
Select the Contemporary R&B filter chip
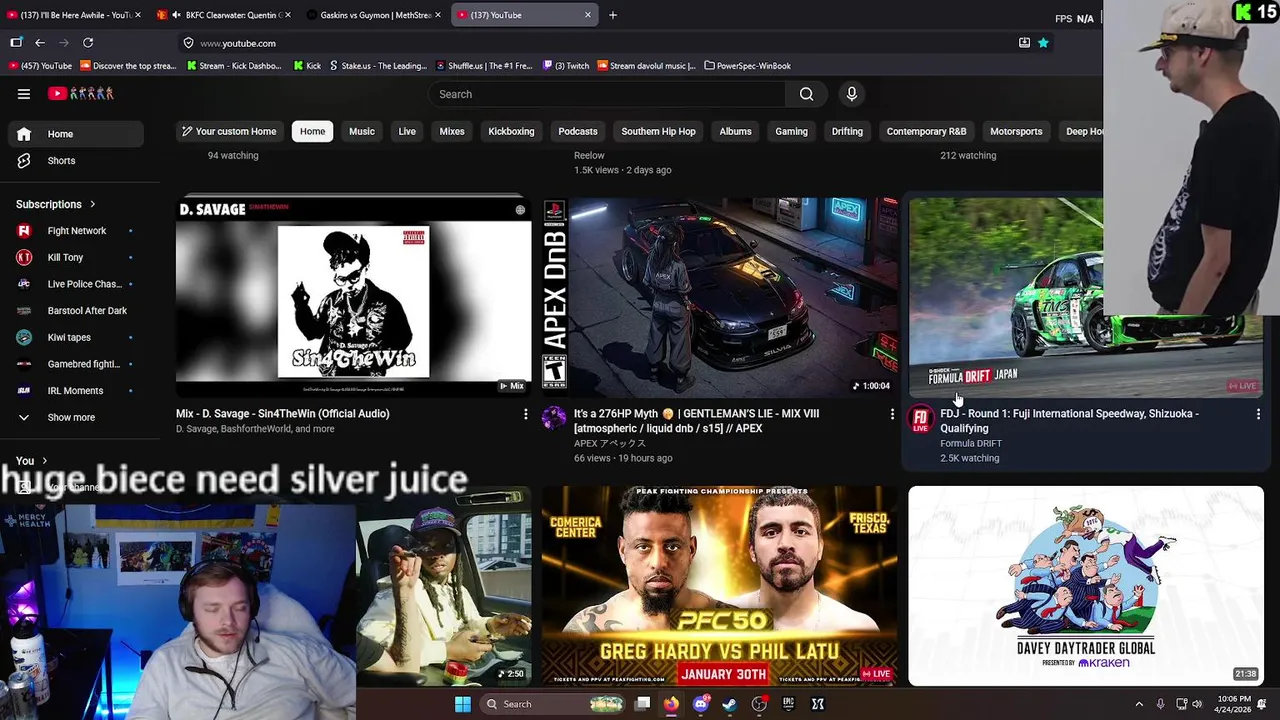tap(926, 131)
